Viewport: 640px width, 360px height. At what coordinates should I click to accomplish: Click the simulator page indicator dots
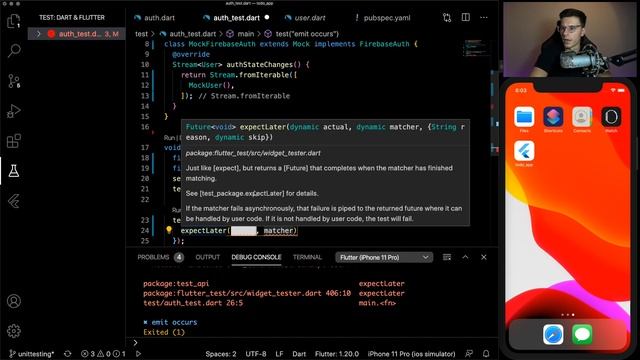(x=568, y=315)
